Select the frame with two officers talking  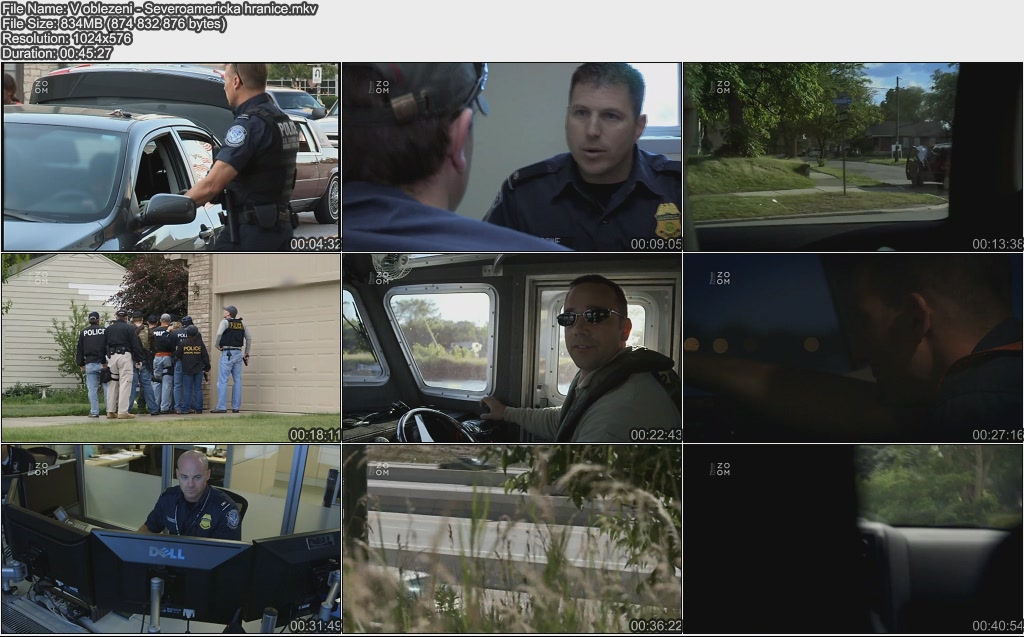tap(512, 157)
